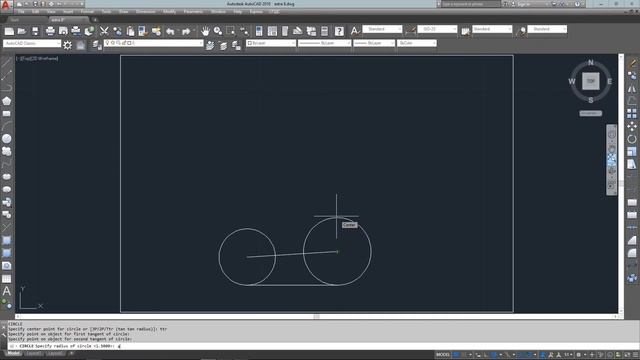Select the Zoom Realtime magnifier tool
Screen dimensions: 640x360
pos(218,31)
